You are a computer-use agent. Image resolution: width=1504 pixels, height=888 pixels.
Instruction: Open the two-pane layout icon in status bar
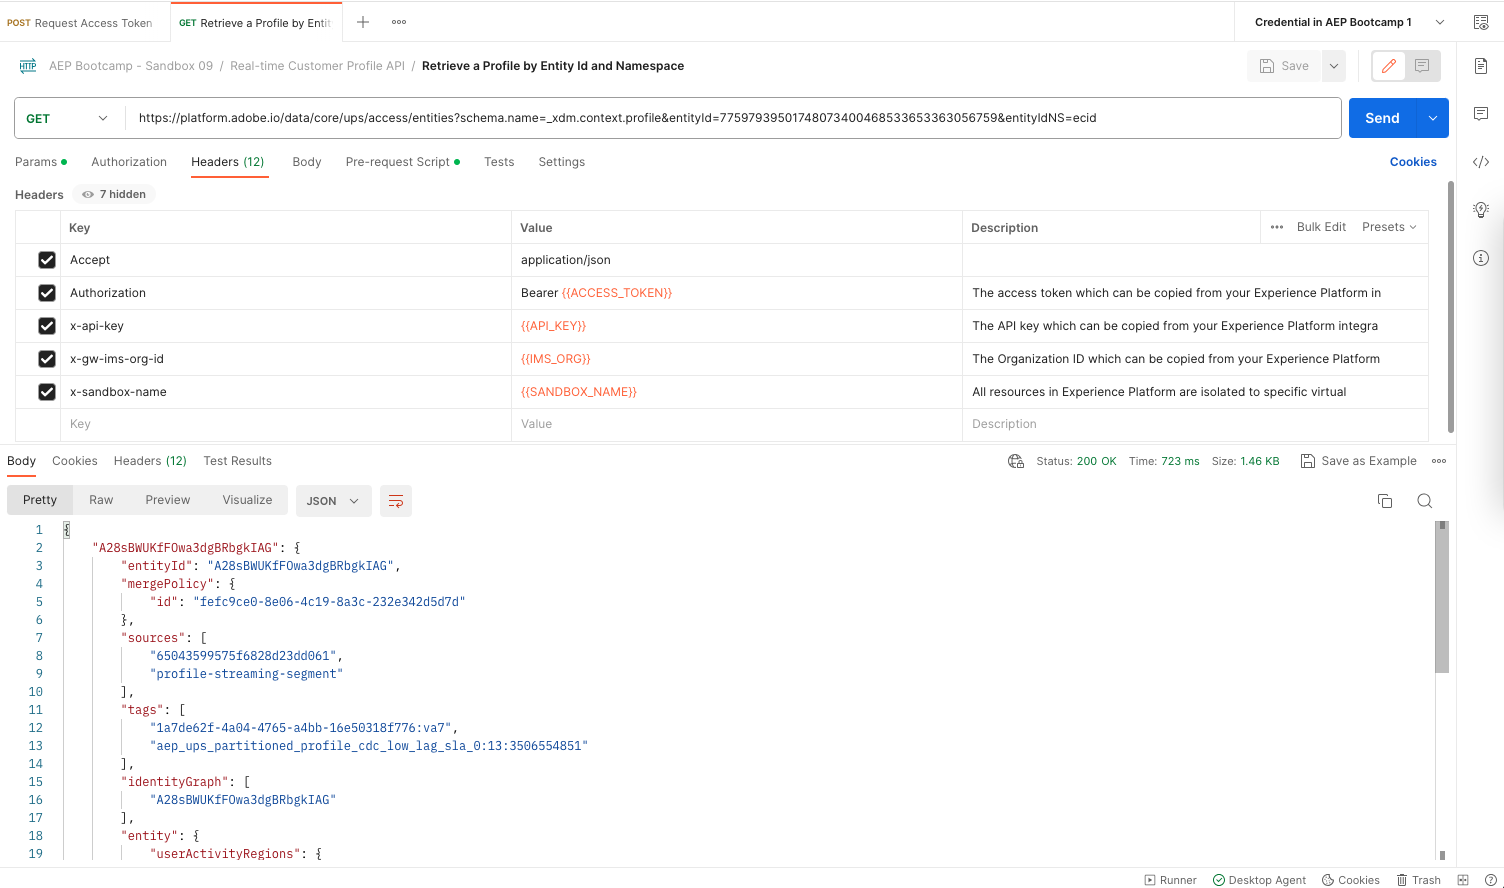(1463, 880)
